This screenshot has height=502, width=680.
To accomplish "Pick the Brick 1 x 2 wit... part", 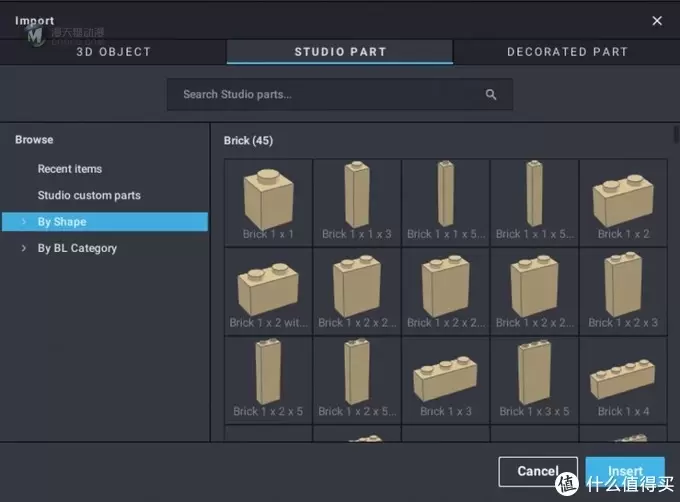I will click(268, 291).
